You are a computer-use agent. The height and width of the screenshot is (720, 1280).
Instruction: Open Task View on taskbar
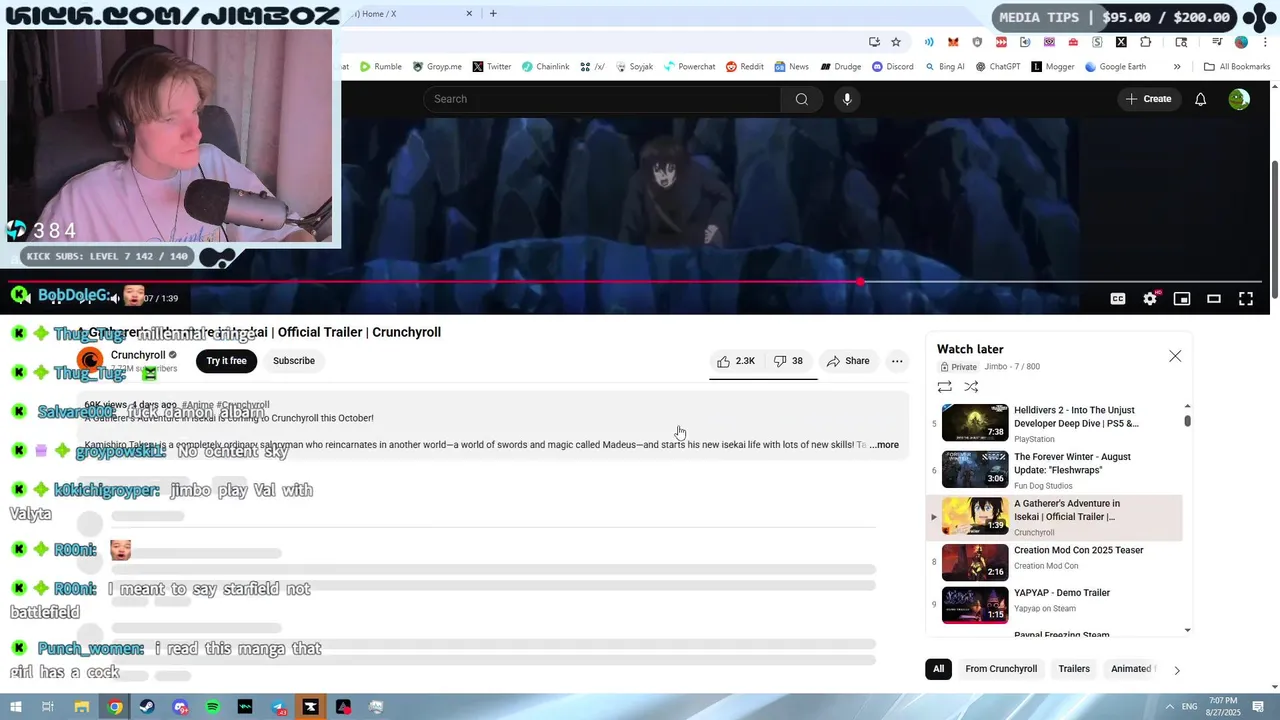coord(48,707)
